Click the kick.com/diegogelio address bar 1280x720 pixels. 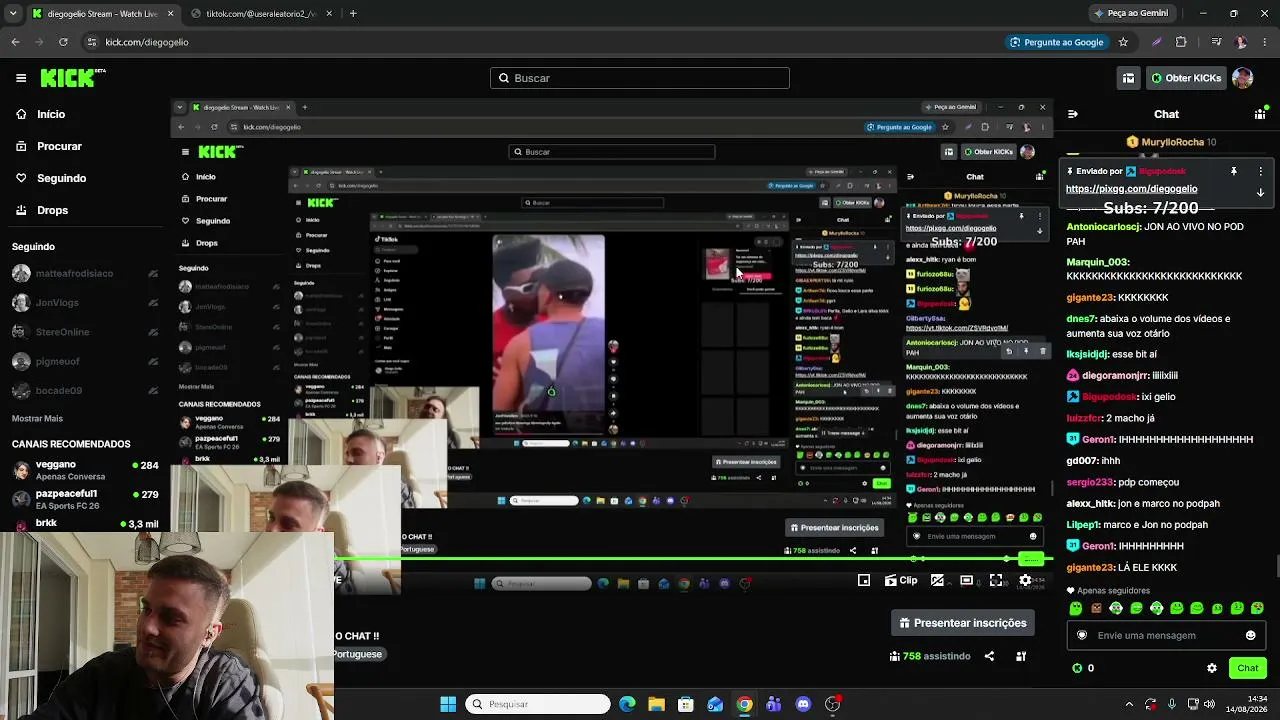(147, 42)
